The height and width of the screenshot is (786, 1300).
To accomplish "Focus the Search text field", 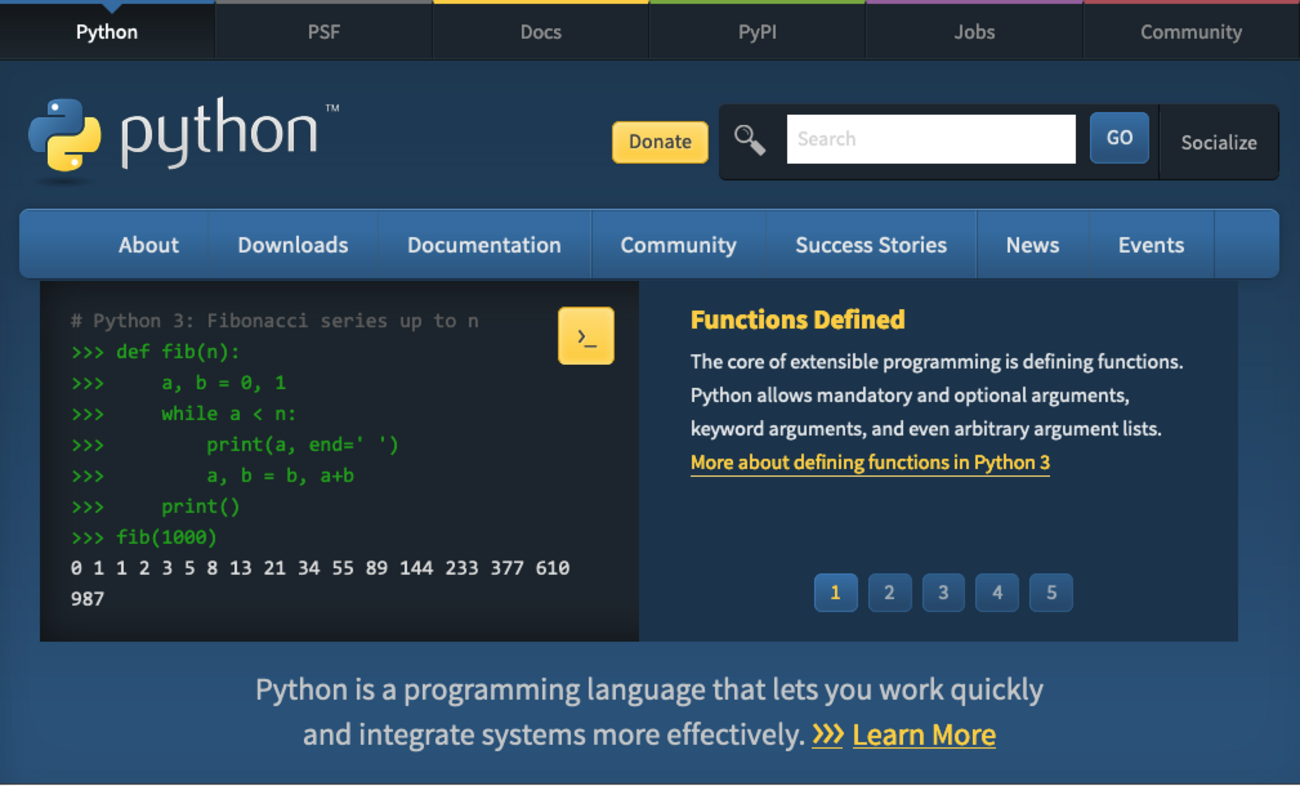I will point(930,139).
